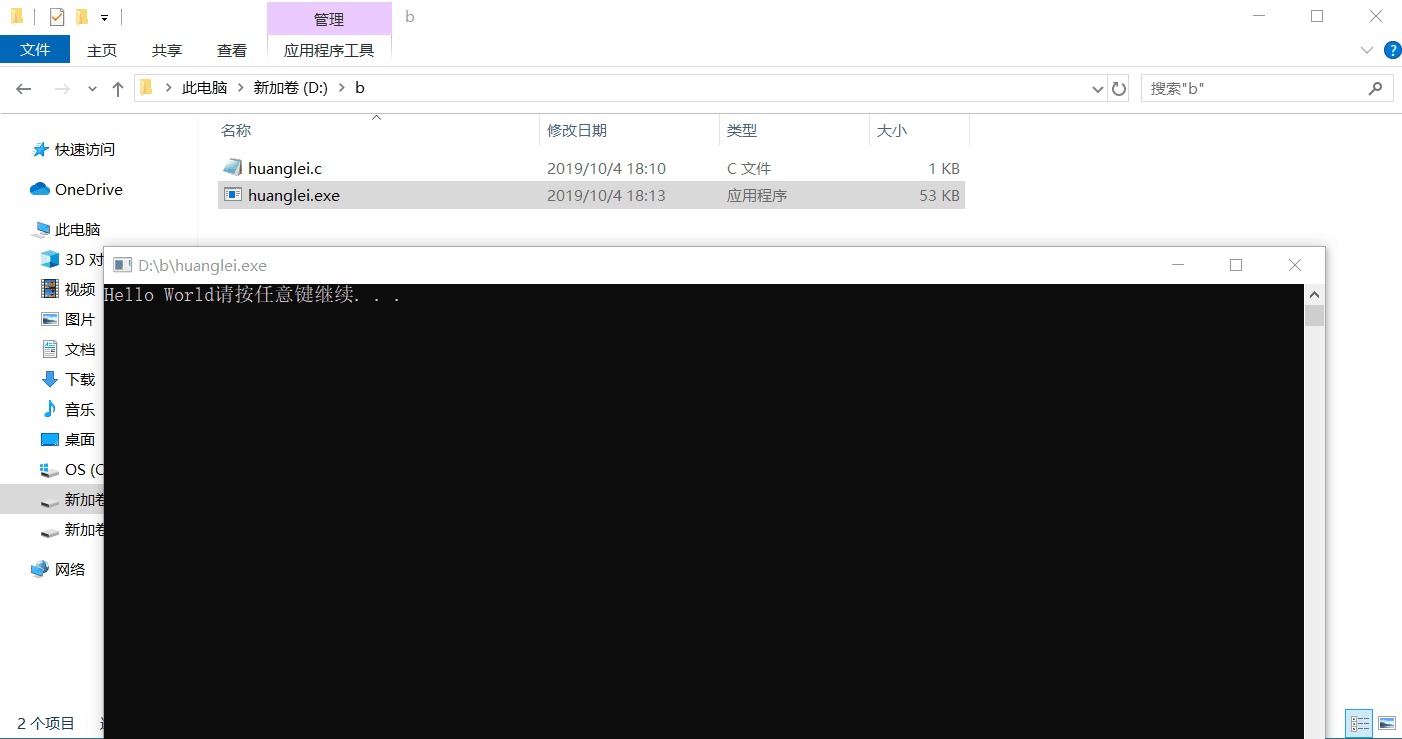Click the 1 KB size cell

(944, 169)
